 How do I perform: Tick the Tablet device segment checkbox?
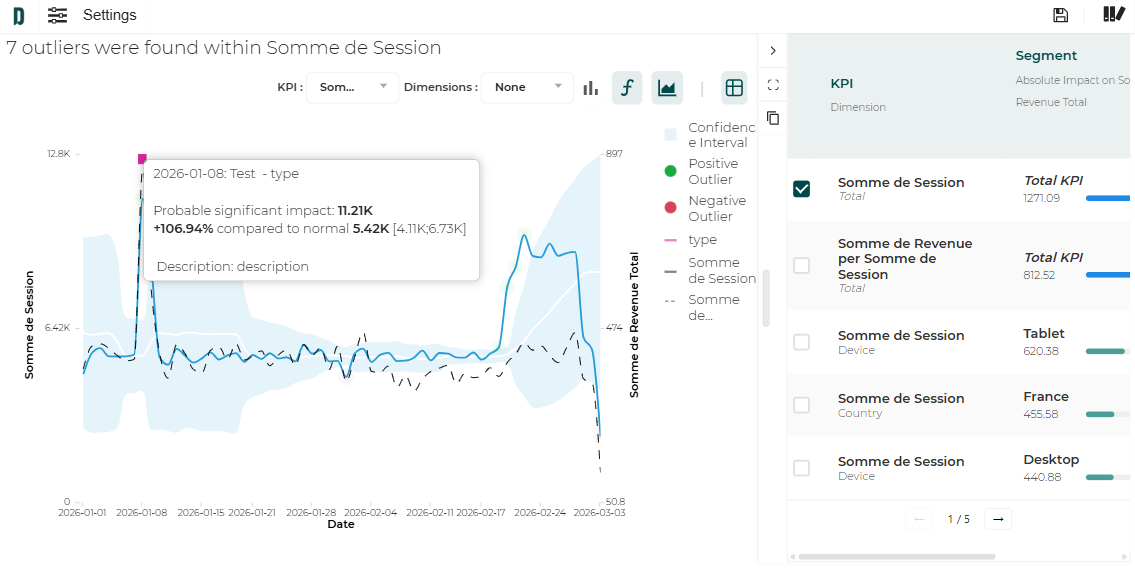click(x=801, y=342)
